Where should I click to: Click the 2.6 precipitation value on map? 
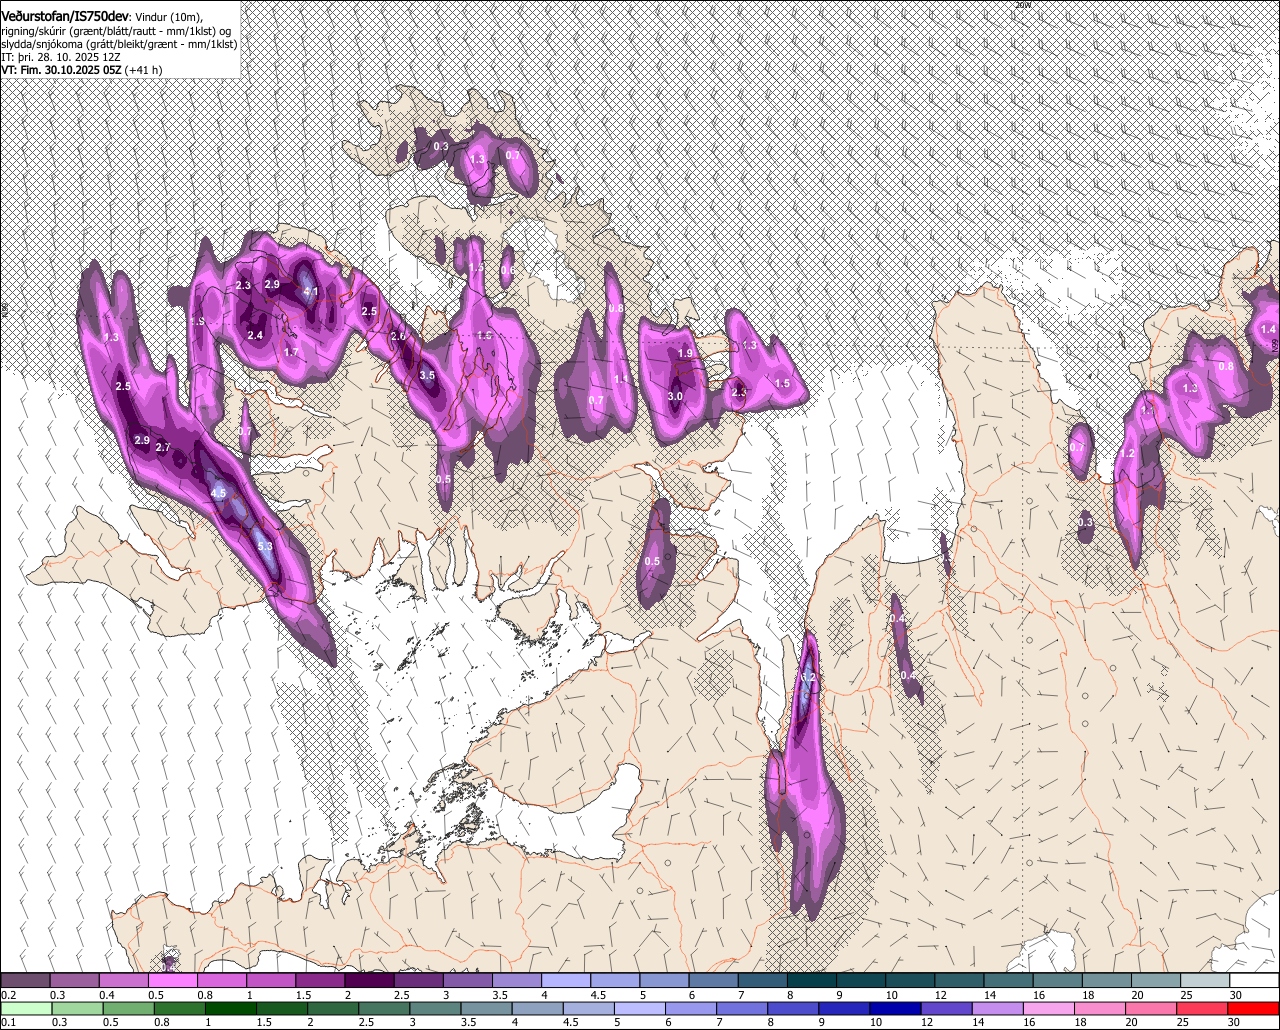(x=398, y=337)
